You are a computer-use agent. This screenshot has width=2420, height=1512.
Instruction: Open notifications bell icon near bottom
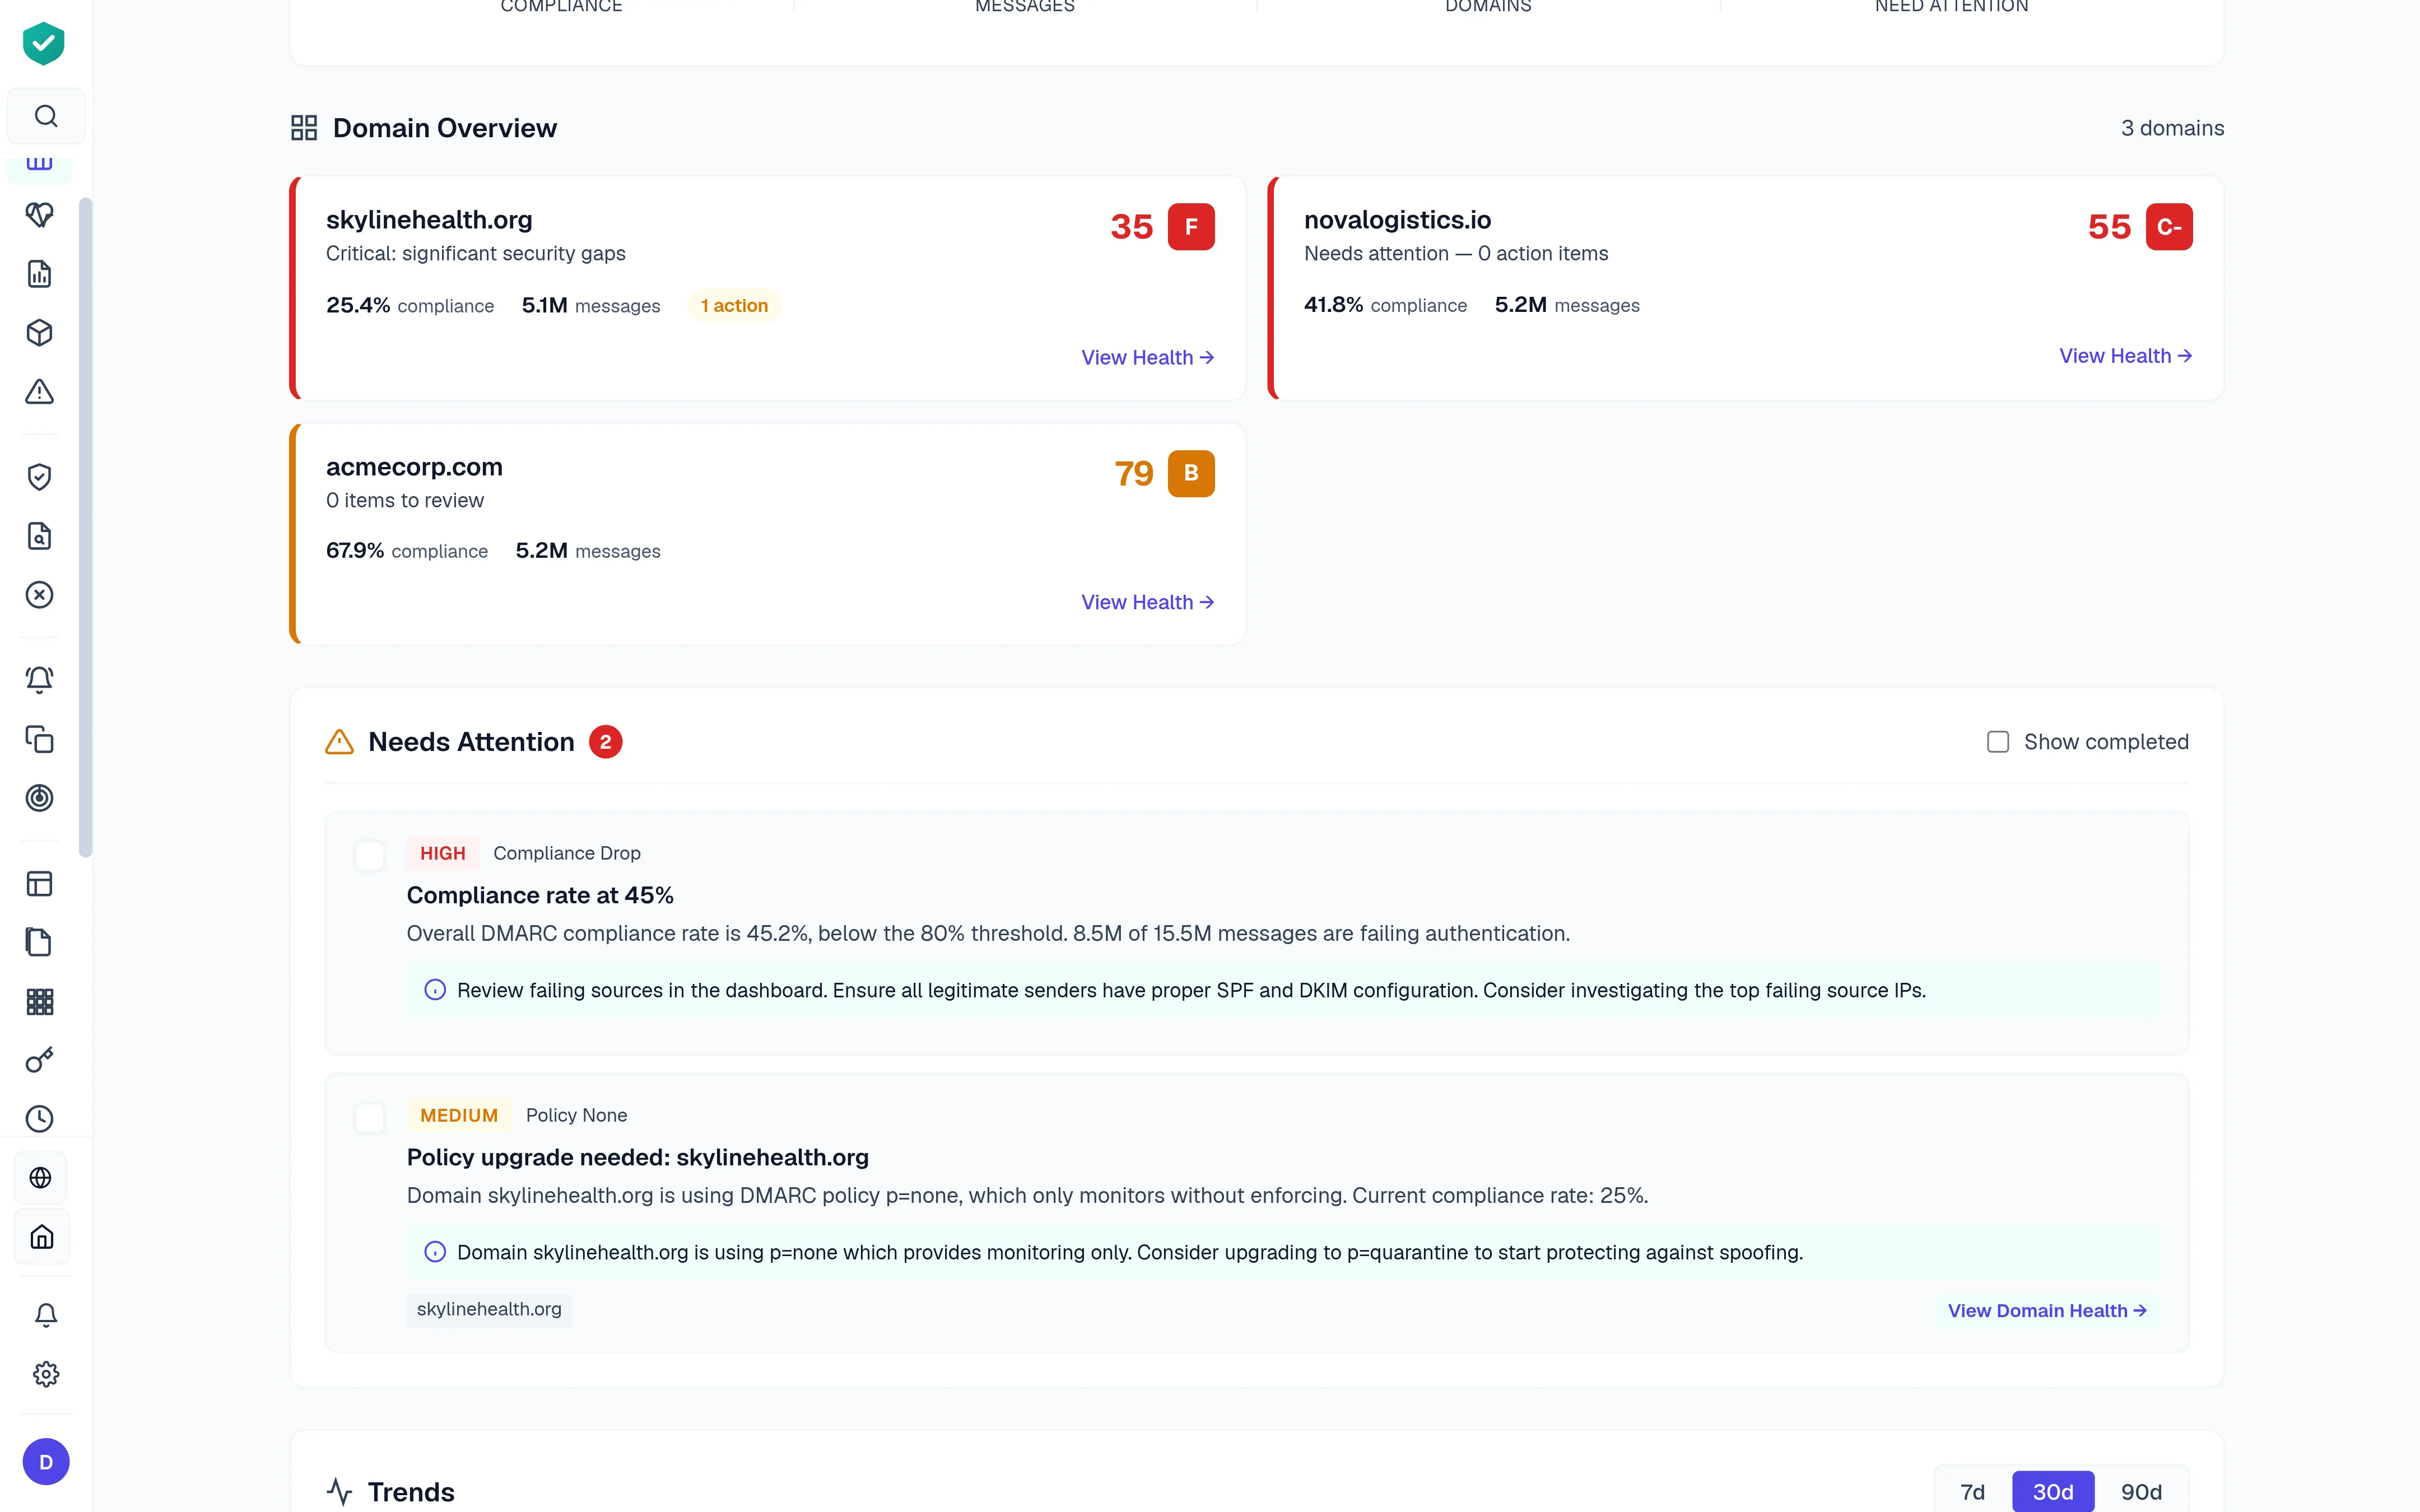(x=46, y=1315)
